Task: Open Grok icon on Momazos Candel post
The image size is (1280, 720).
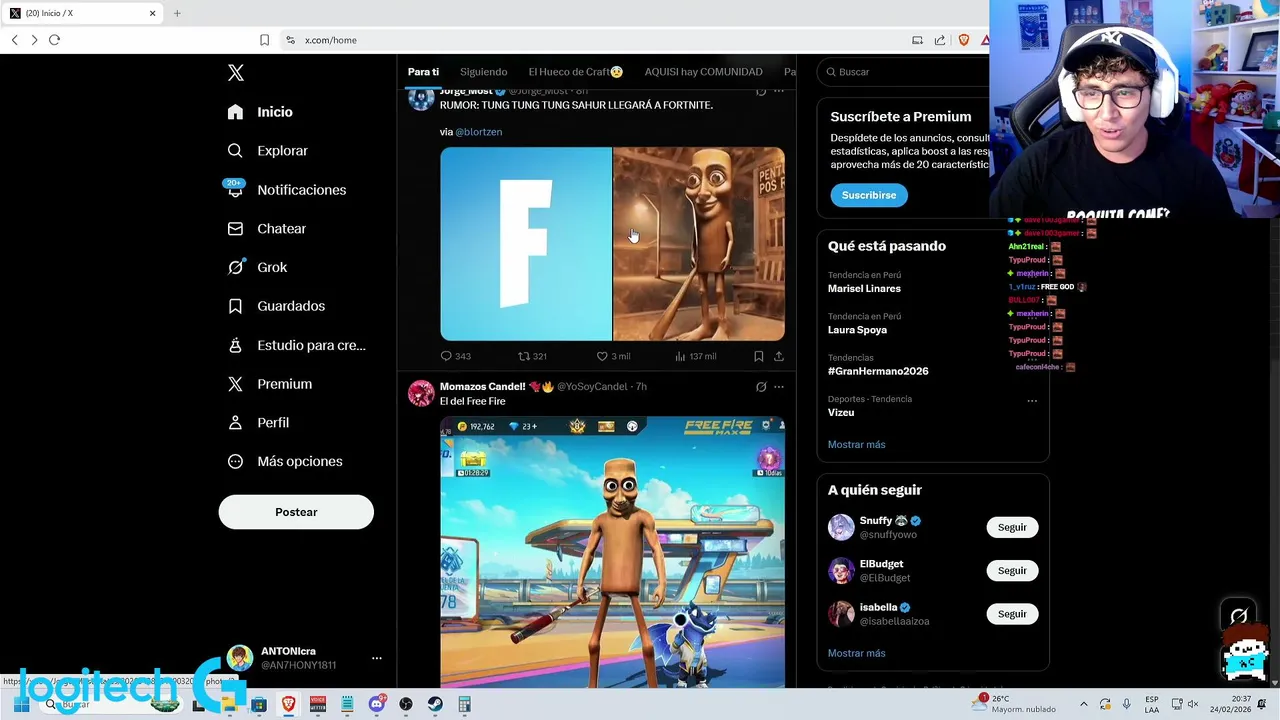Action: pos(761,387)
